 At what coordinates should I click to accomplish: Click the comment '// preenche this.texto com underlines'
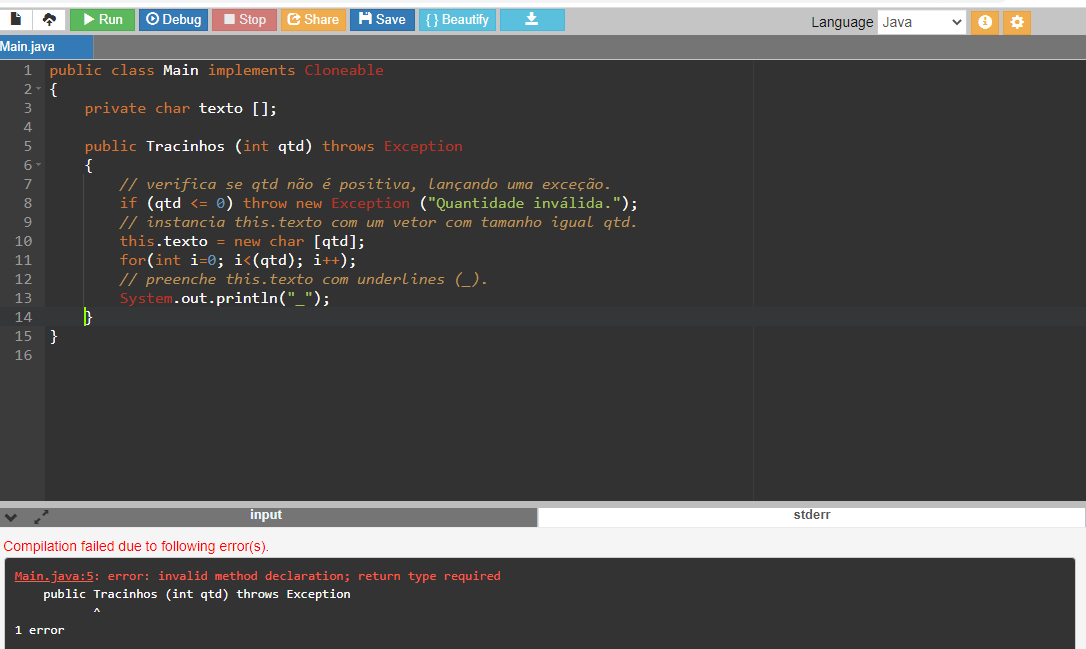[x=303, y=279]
